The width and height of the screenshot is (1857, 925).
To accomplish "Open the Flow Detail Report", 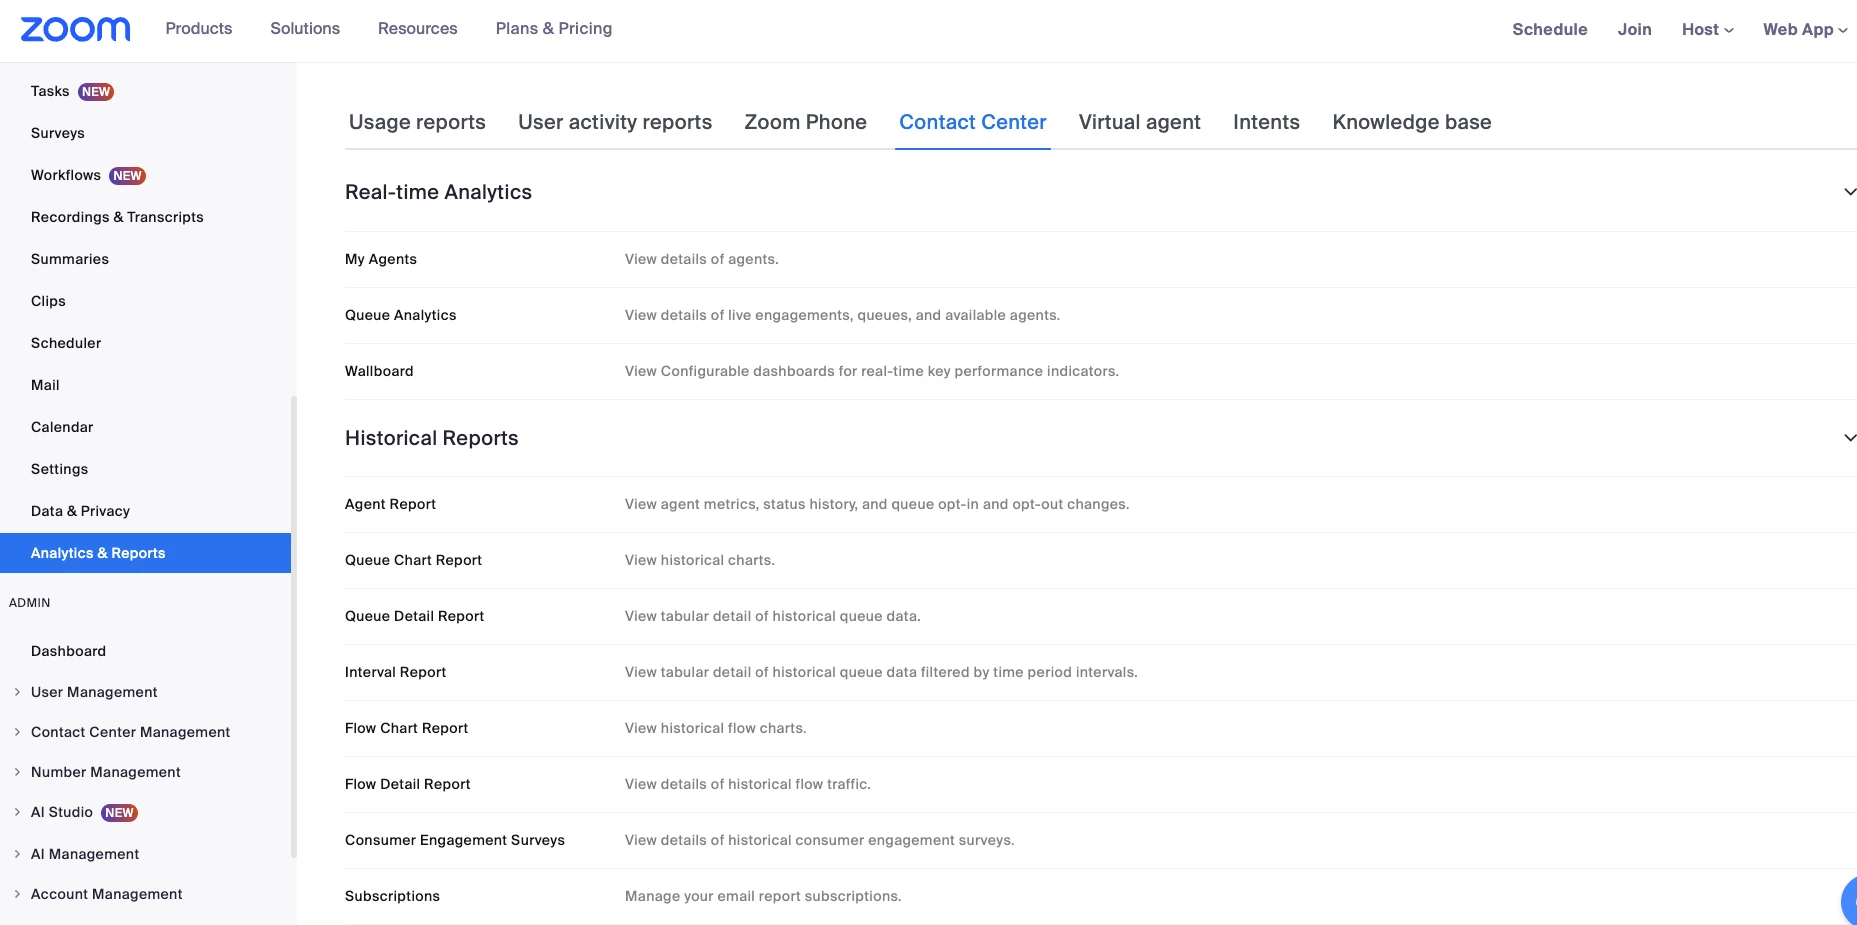I will click(408, 784).
